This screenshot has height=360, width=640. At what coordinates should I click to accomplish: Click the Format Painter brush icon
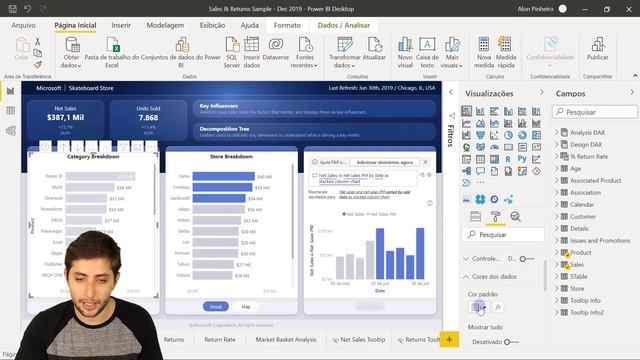(38, 64)
